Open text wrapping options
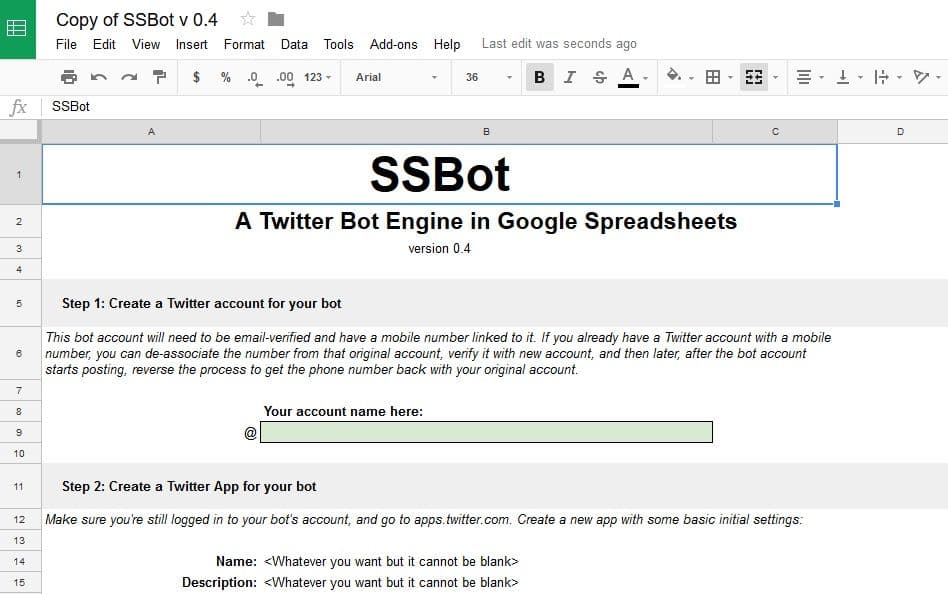 881,77
